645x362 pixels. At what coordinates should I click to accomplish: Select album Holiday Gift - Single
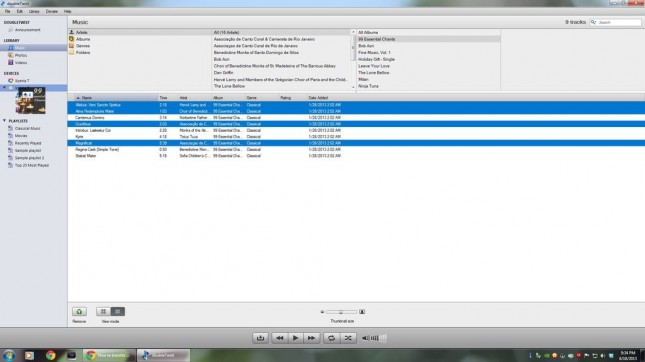click(x=376, y=59)
